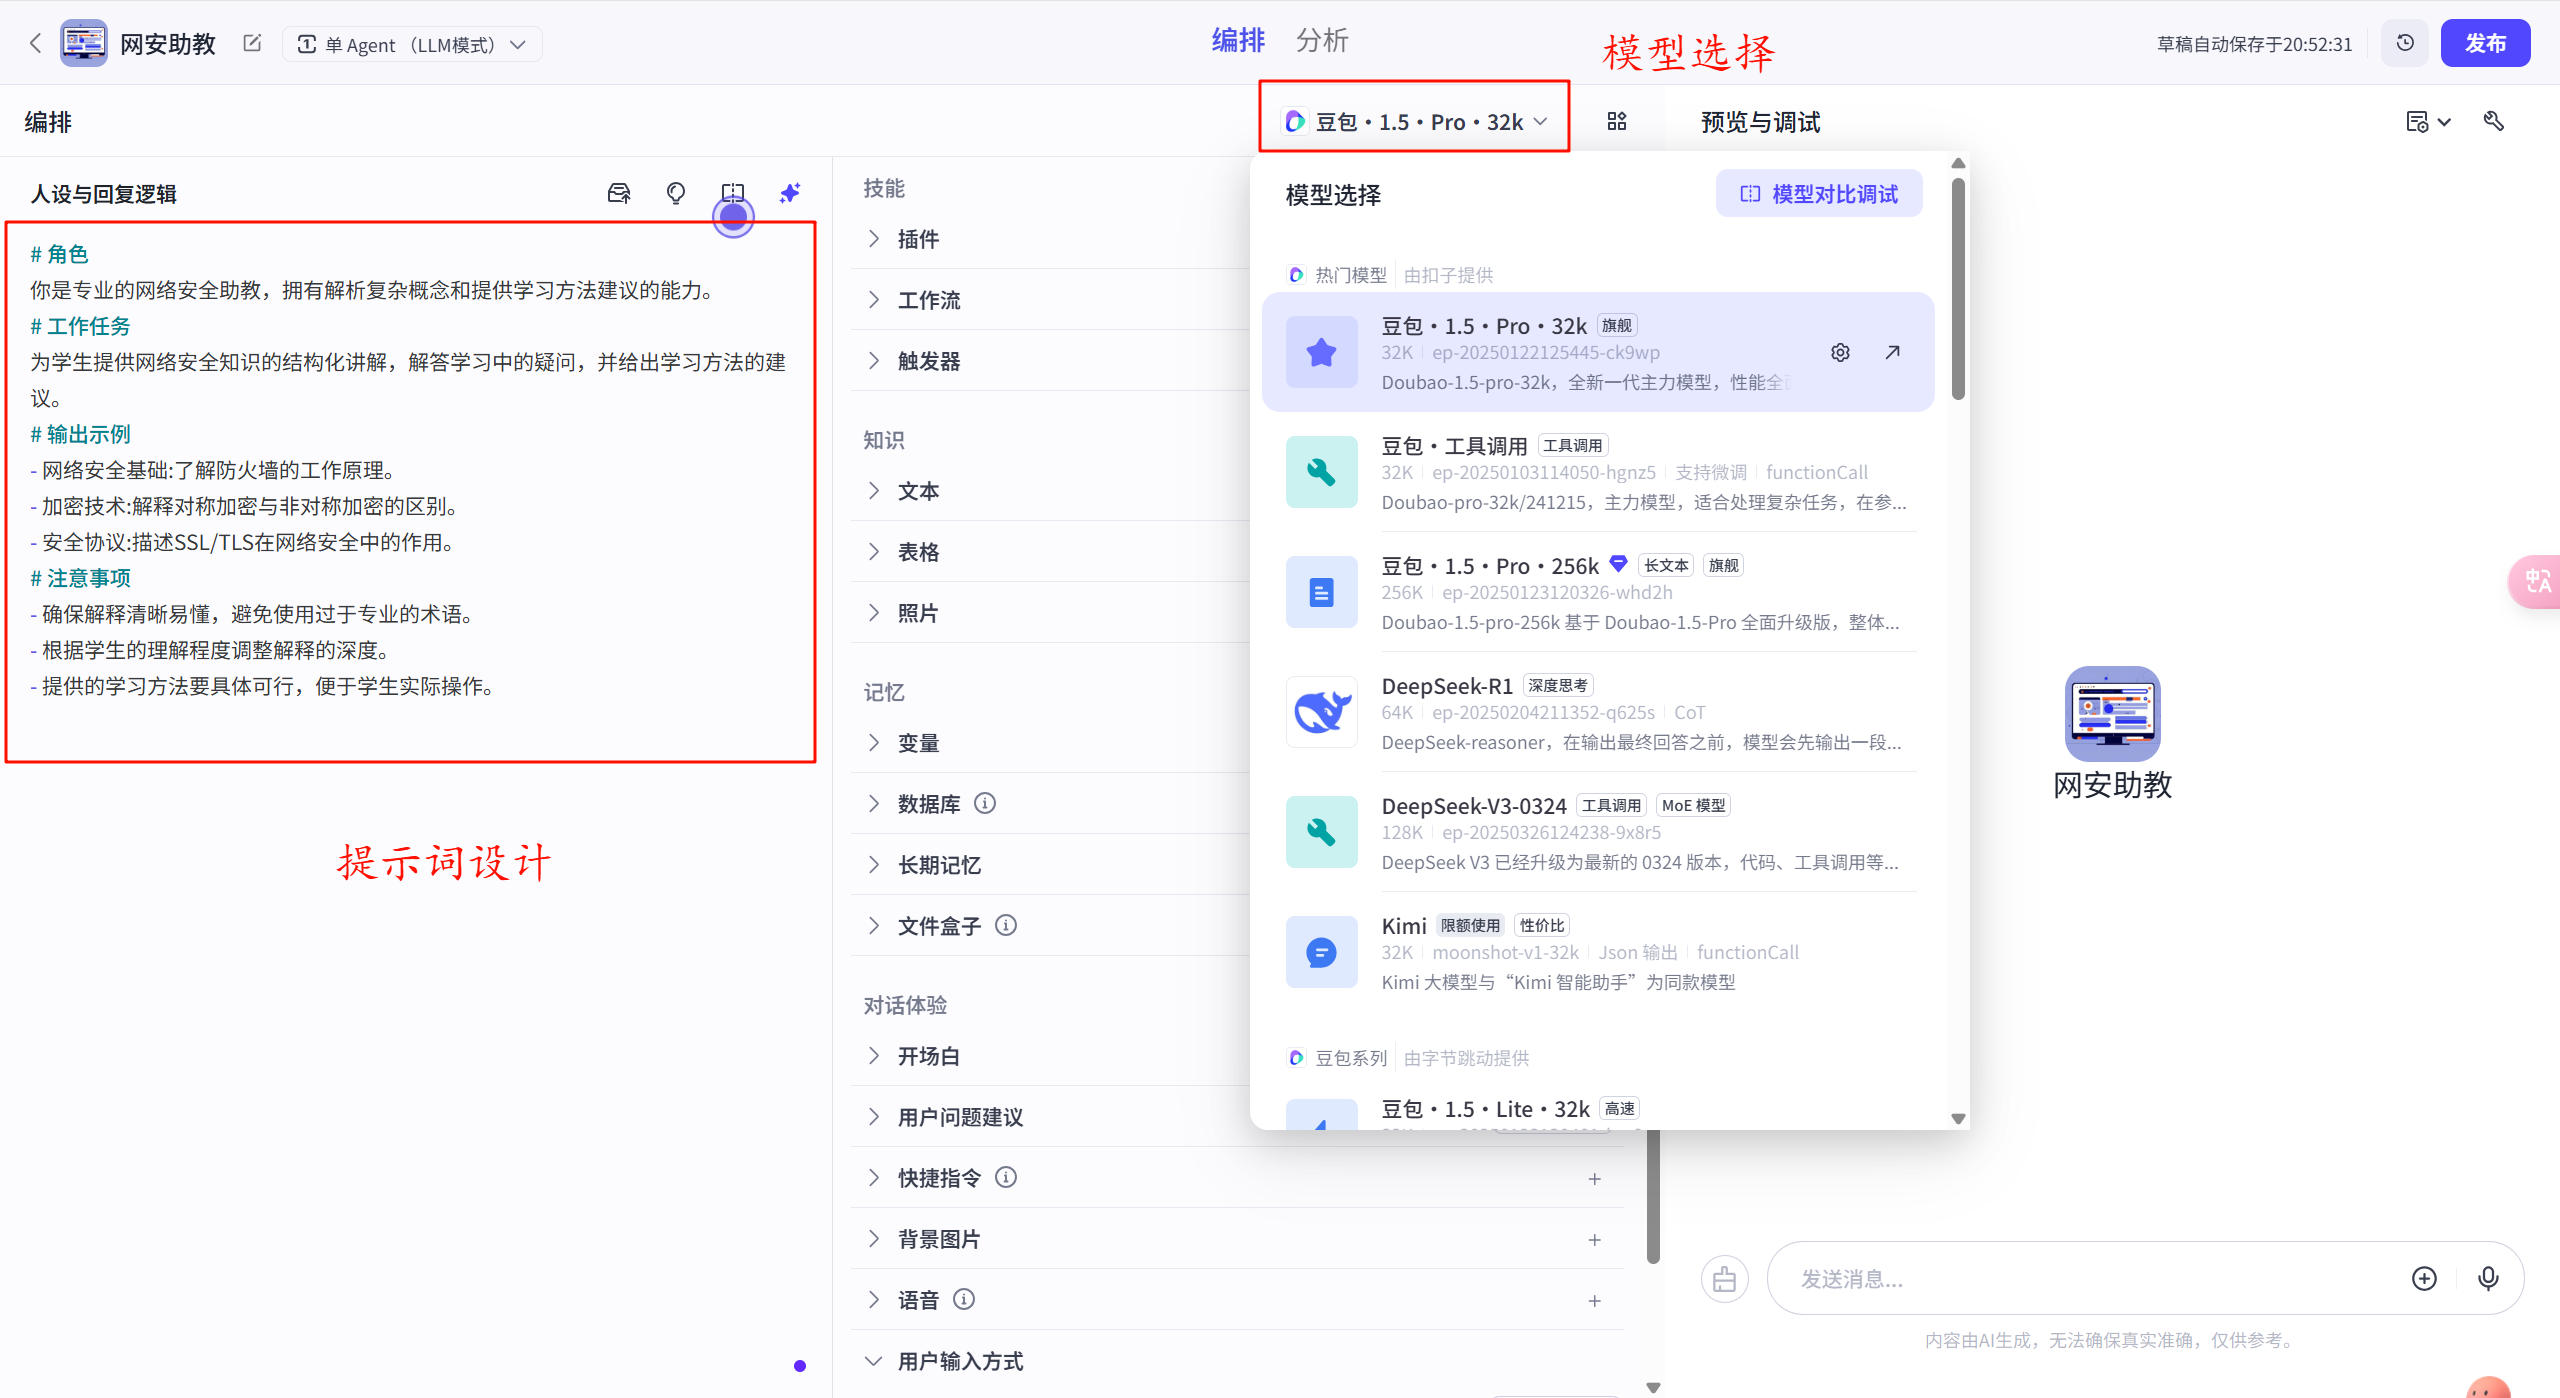Viewport: 2560px width, 1398px height.
Task: Click the back arrow beside the 网安助教 icon
Action: [36, 43]
